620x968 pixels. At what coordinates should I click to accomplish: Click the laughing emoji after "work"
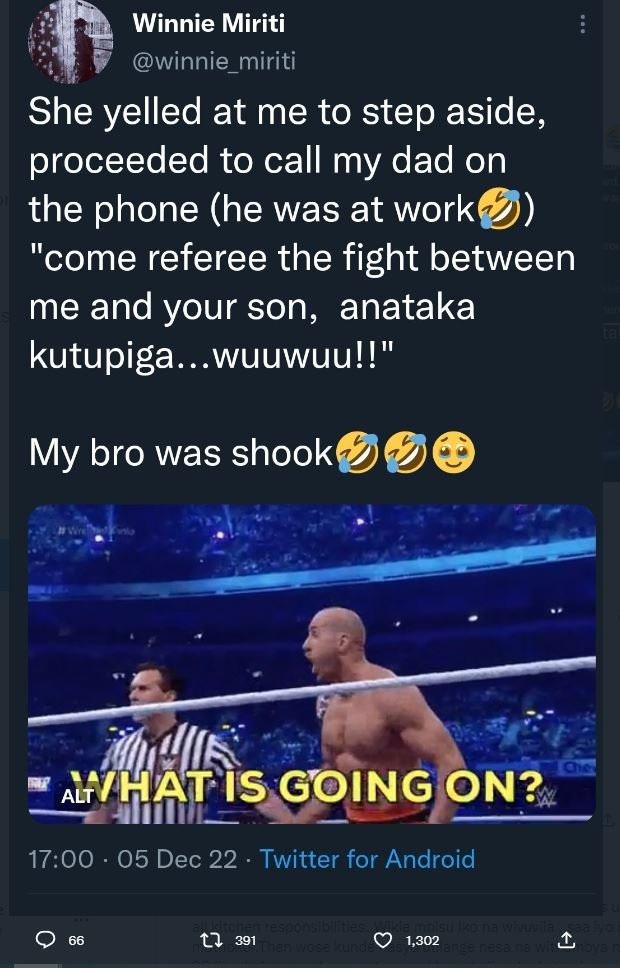[x=500, y=210]
